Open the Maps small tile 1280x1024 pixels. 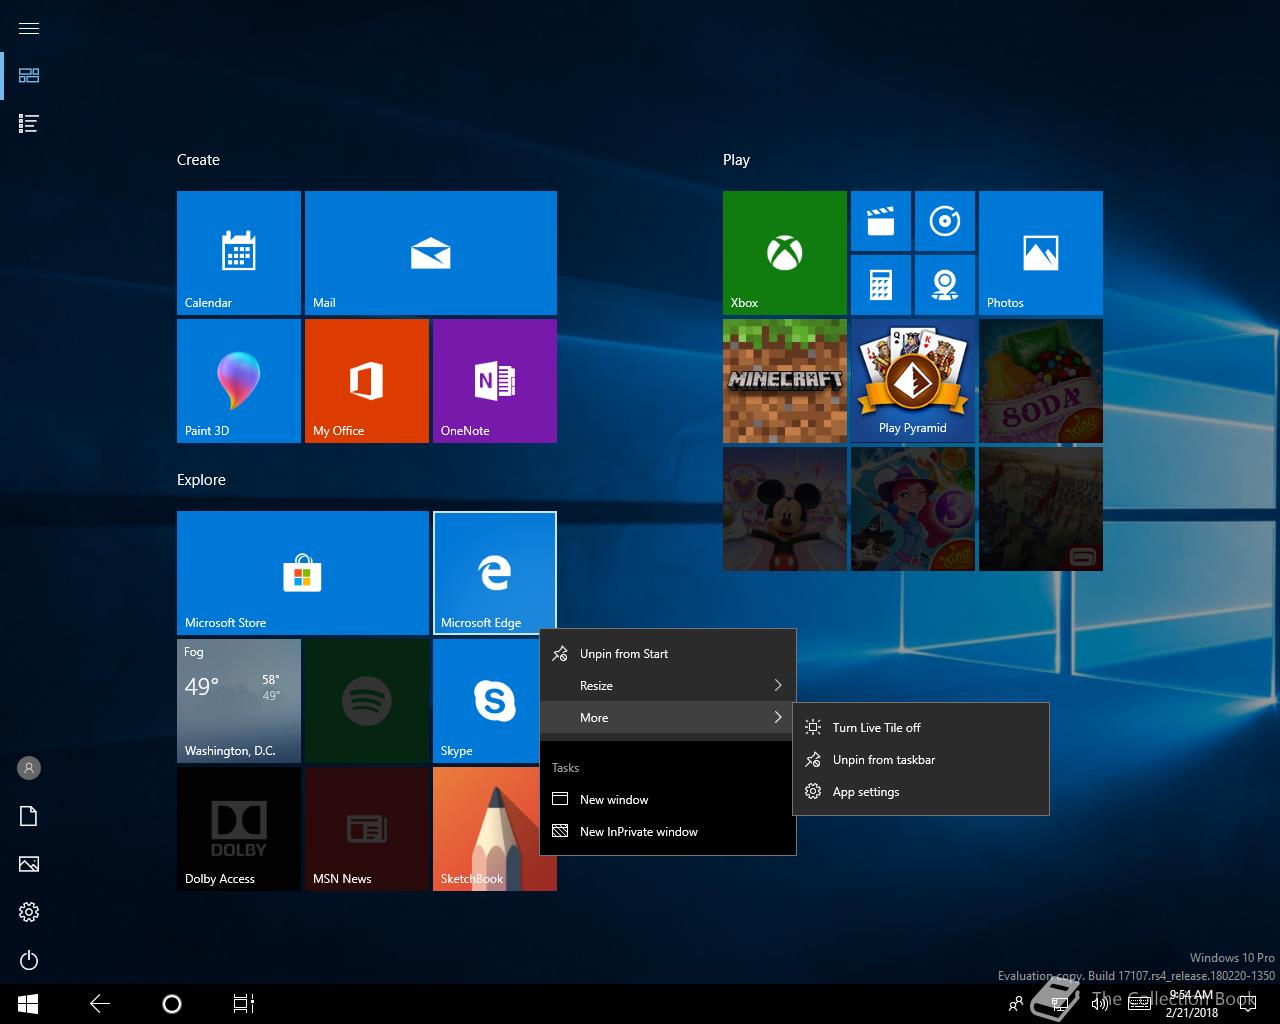pos(945,285)
